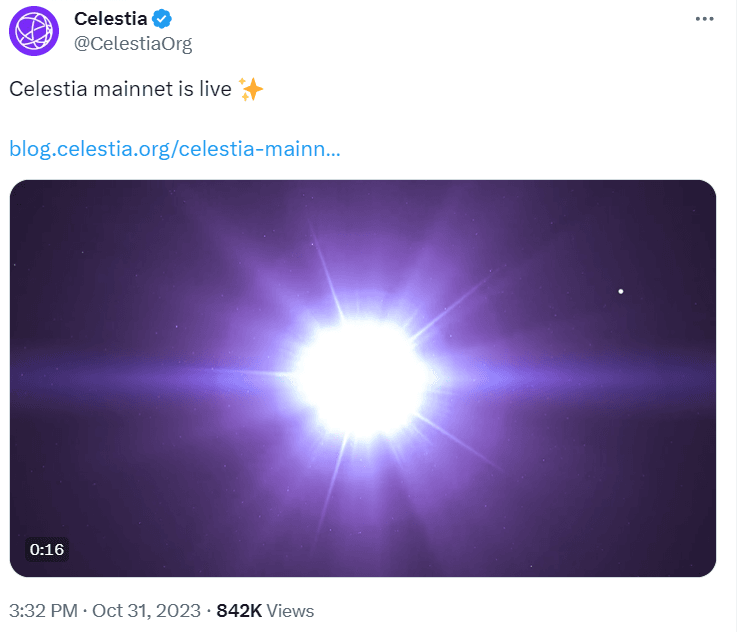Click the Oct 31, 2023 date
The height and width of the screenshot is (632, 737).
click(x=151, y=610)
